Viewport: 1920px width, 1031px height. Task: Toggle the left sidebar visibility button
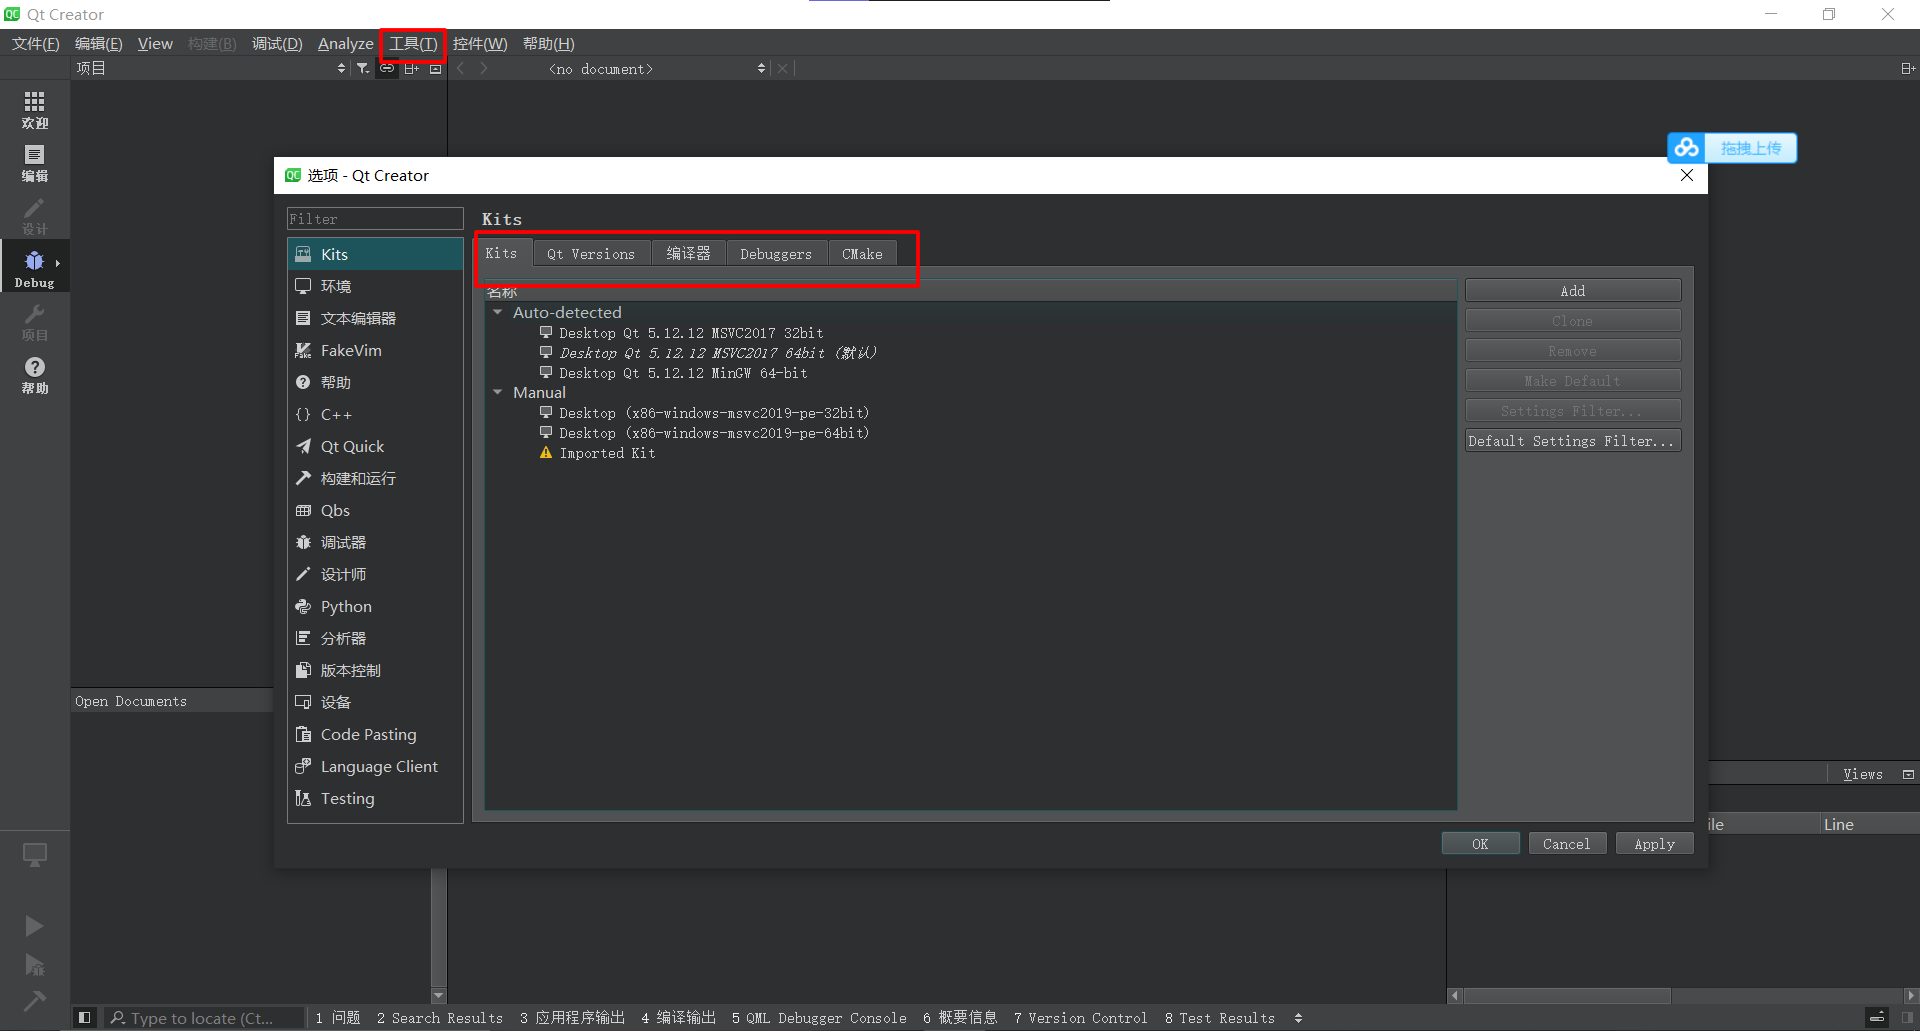[x=85, y=1017]
